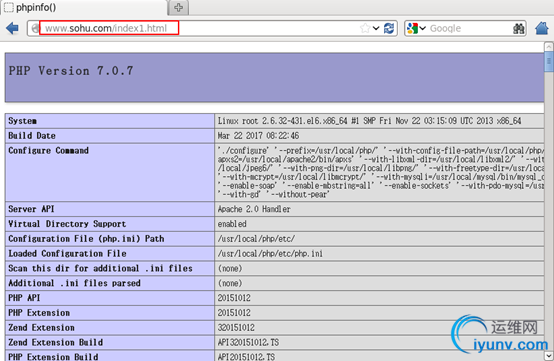
Task: Select the Build Date row label
Action: (32, 136)
